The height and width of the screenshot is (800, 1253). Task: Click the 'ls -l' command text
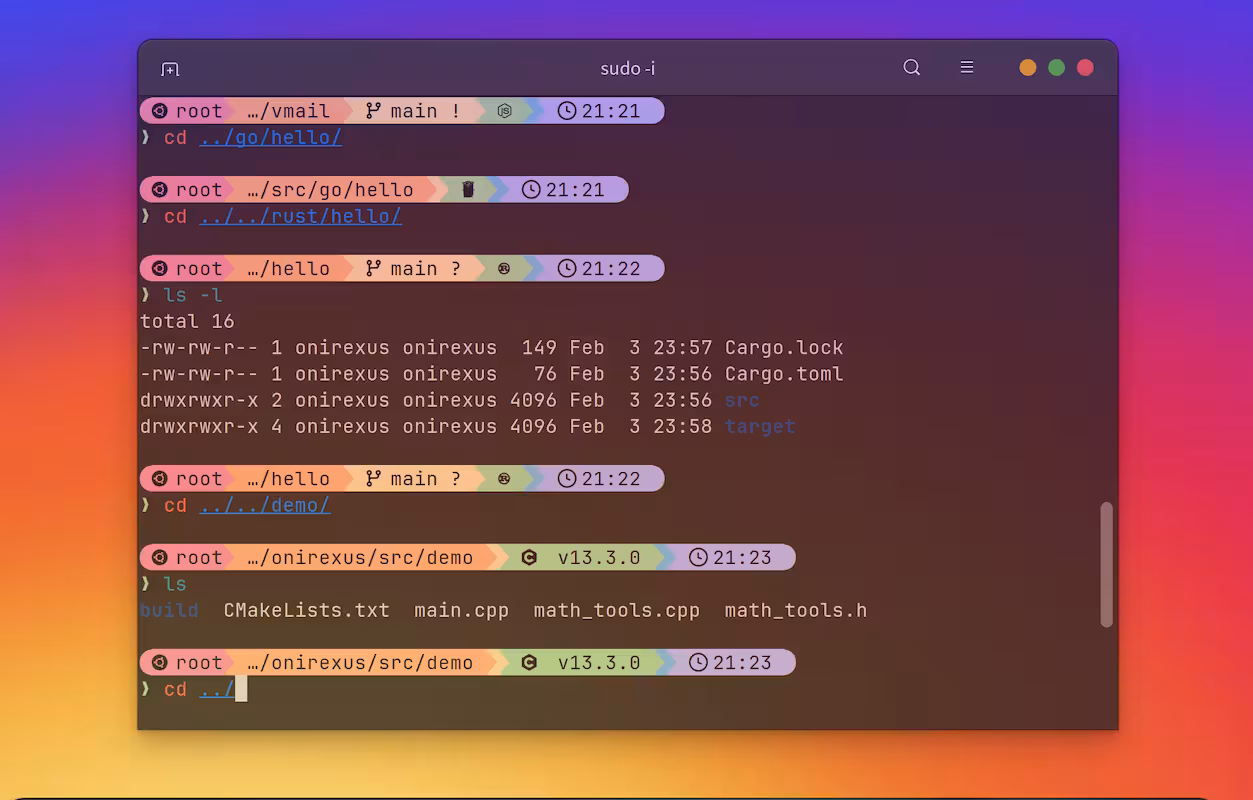(193, 295)
